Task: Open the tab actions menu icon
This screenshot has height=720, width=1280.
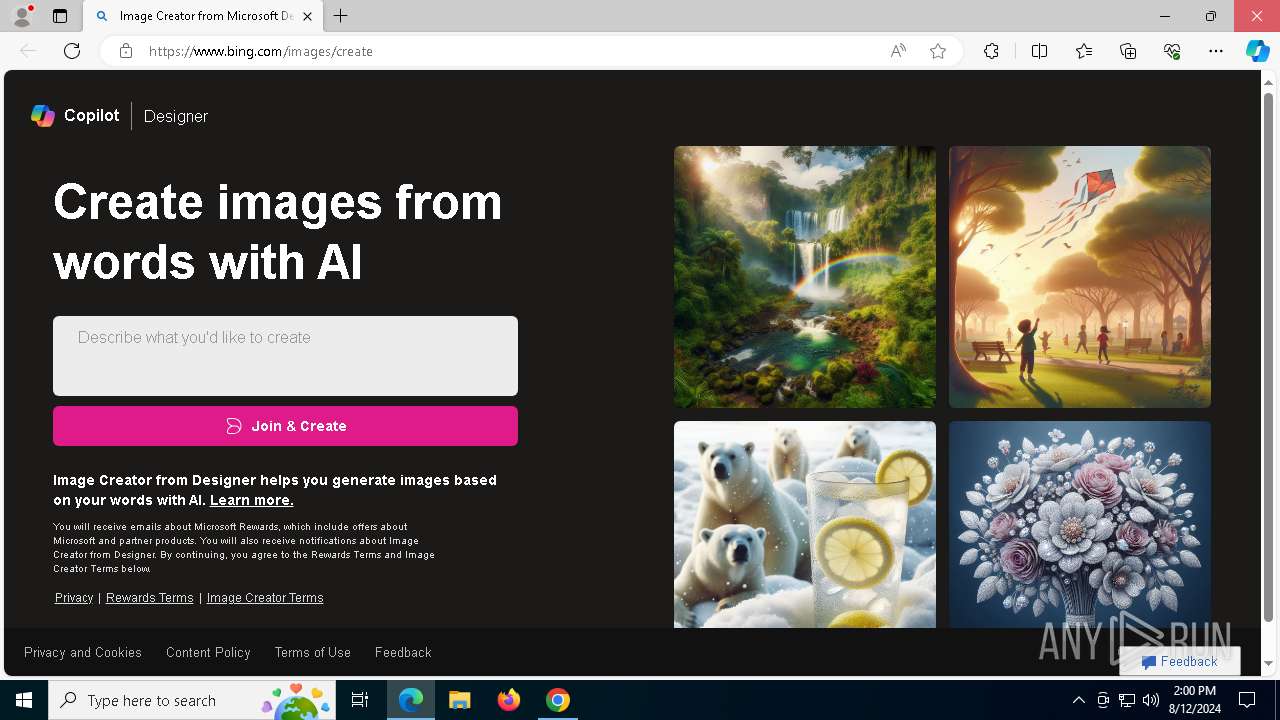Action: tap(60, 16)
